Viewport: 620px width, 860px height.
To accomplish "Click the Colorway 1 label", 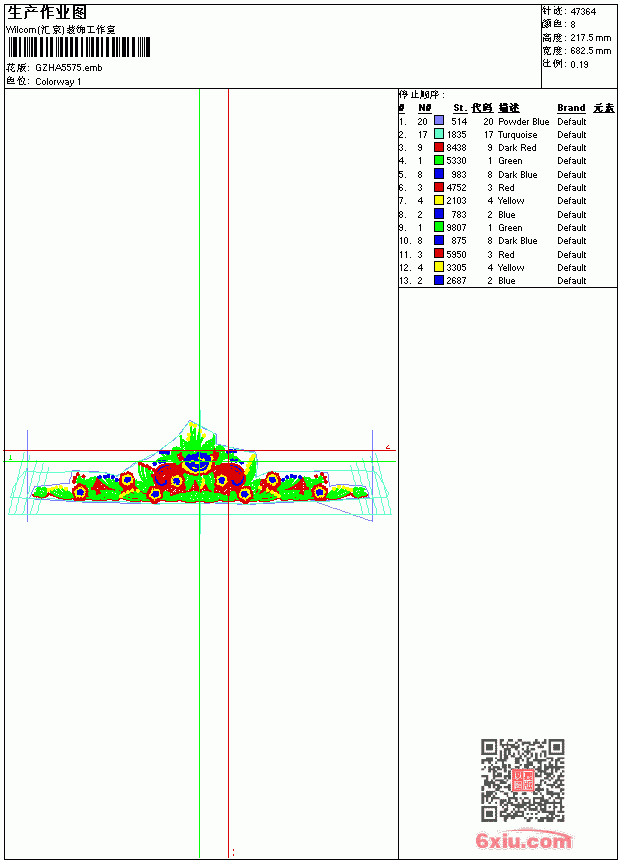I will tap(58, 82).
